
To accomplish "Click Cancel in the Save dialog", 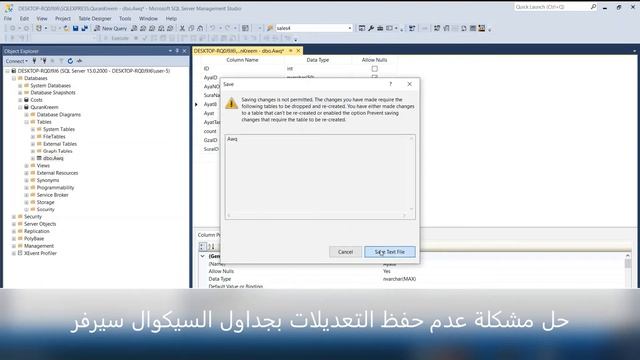I will click(x=345, y=252).
